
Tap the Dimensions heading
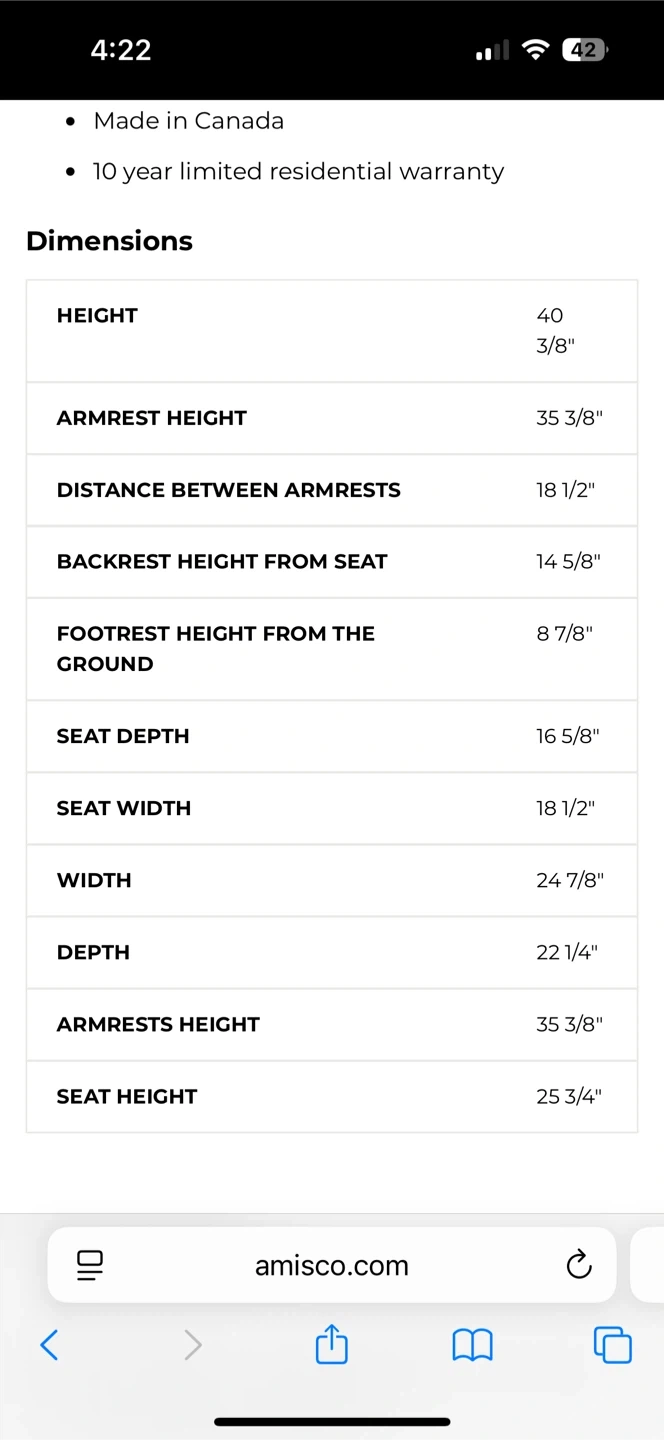pyautogui.click(x=109, y=241)
